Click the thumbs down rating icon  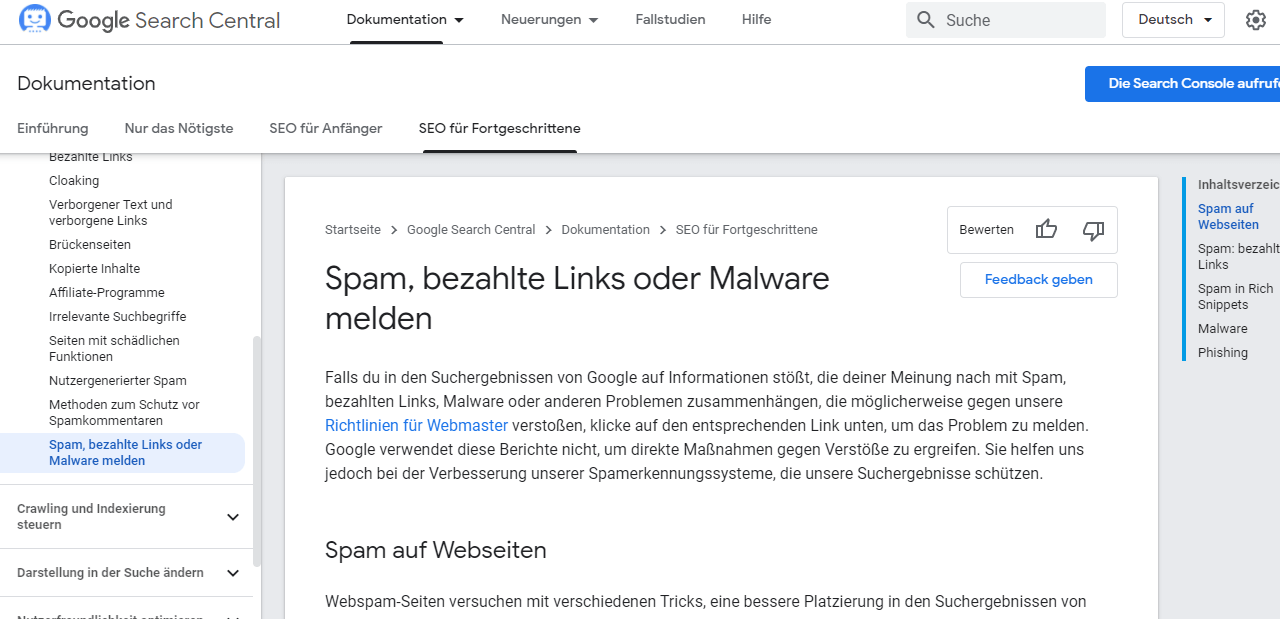point(1093,230)
